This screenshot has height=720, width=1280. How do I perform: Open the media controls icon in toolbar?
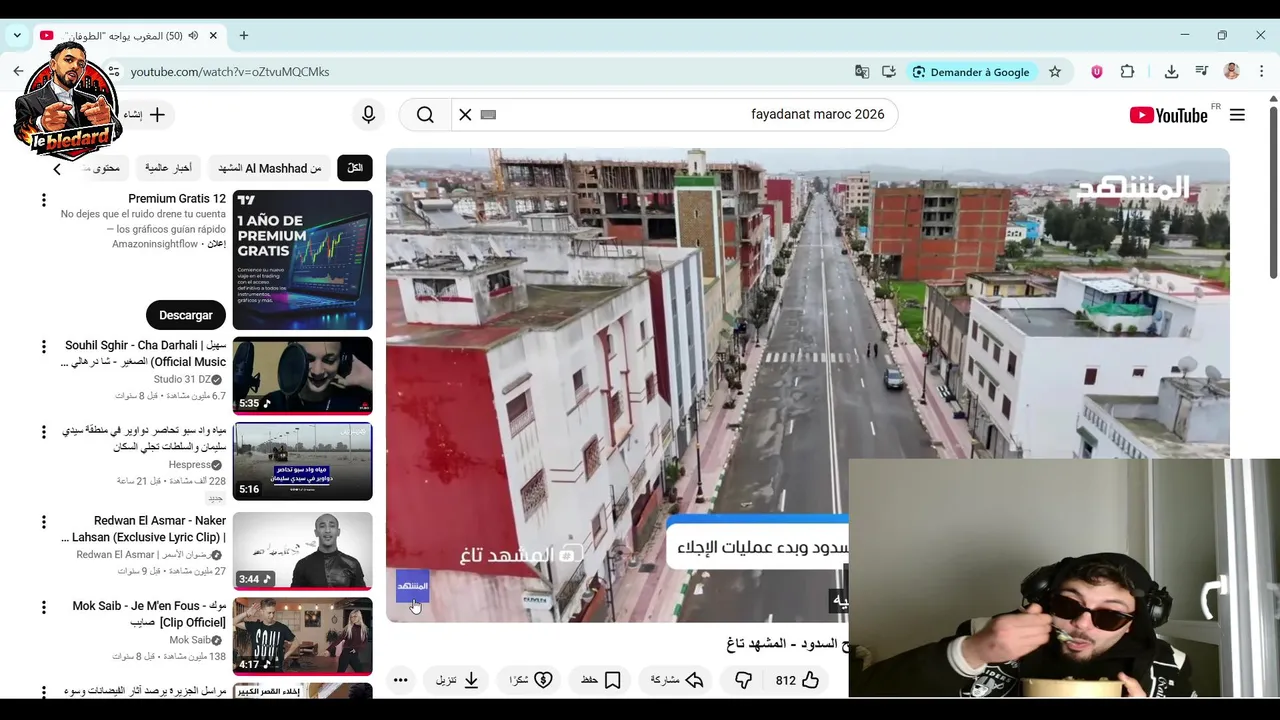pyautogui.click(x=1201, y=72)
